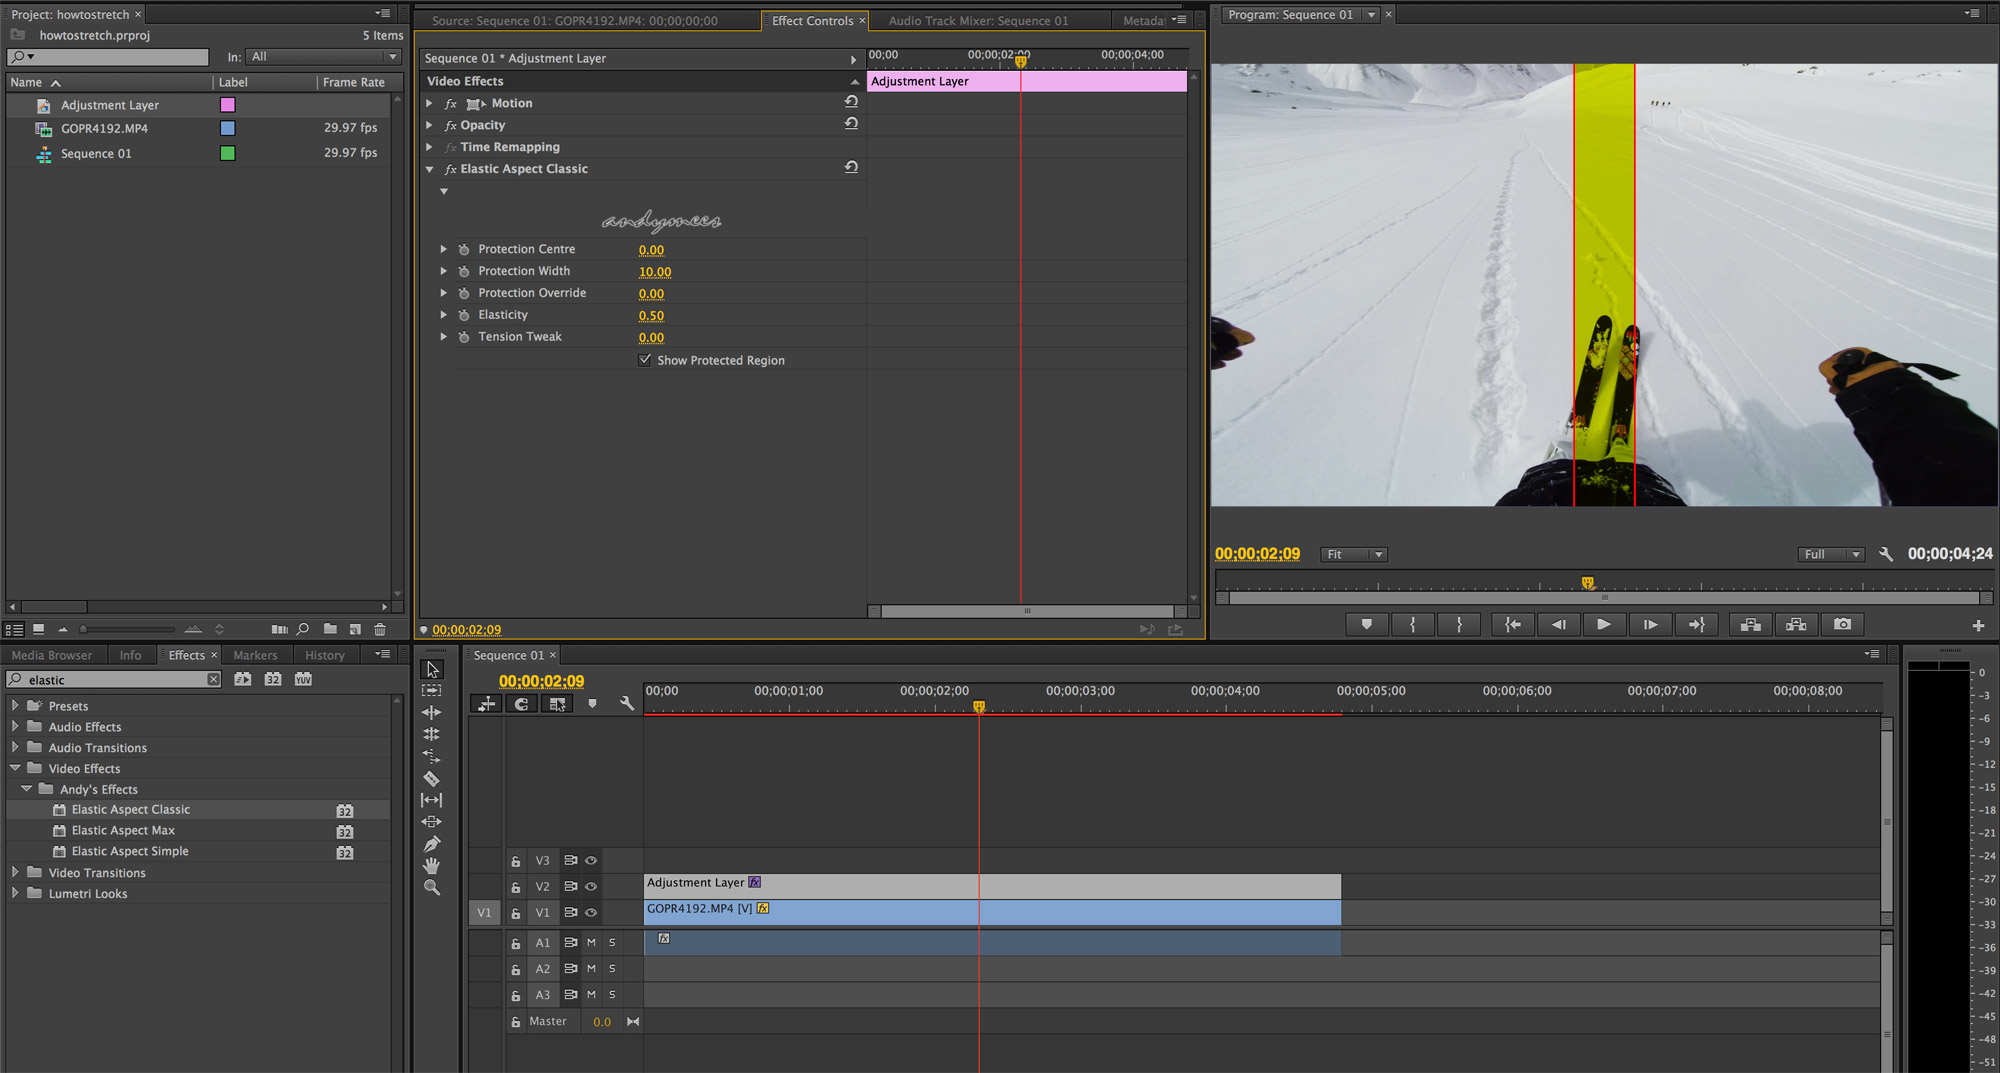Select the Slide tool
This screenshot has width=2000, height=1073.
432,822
